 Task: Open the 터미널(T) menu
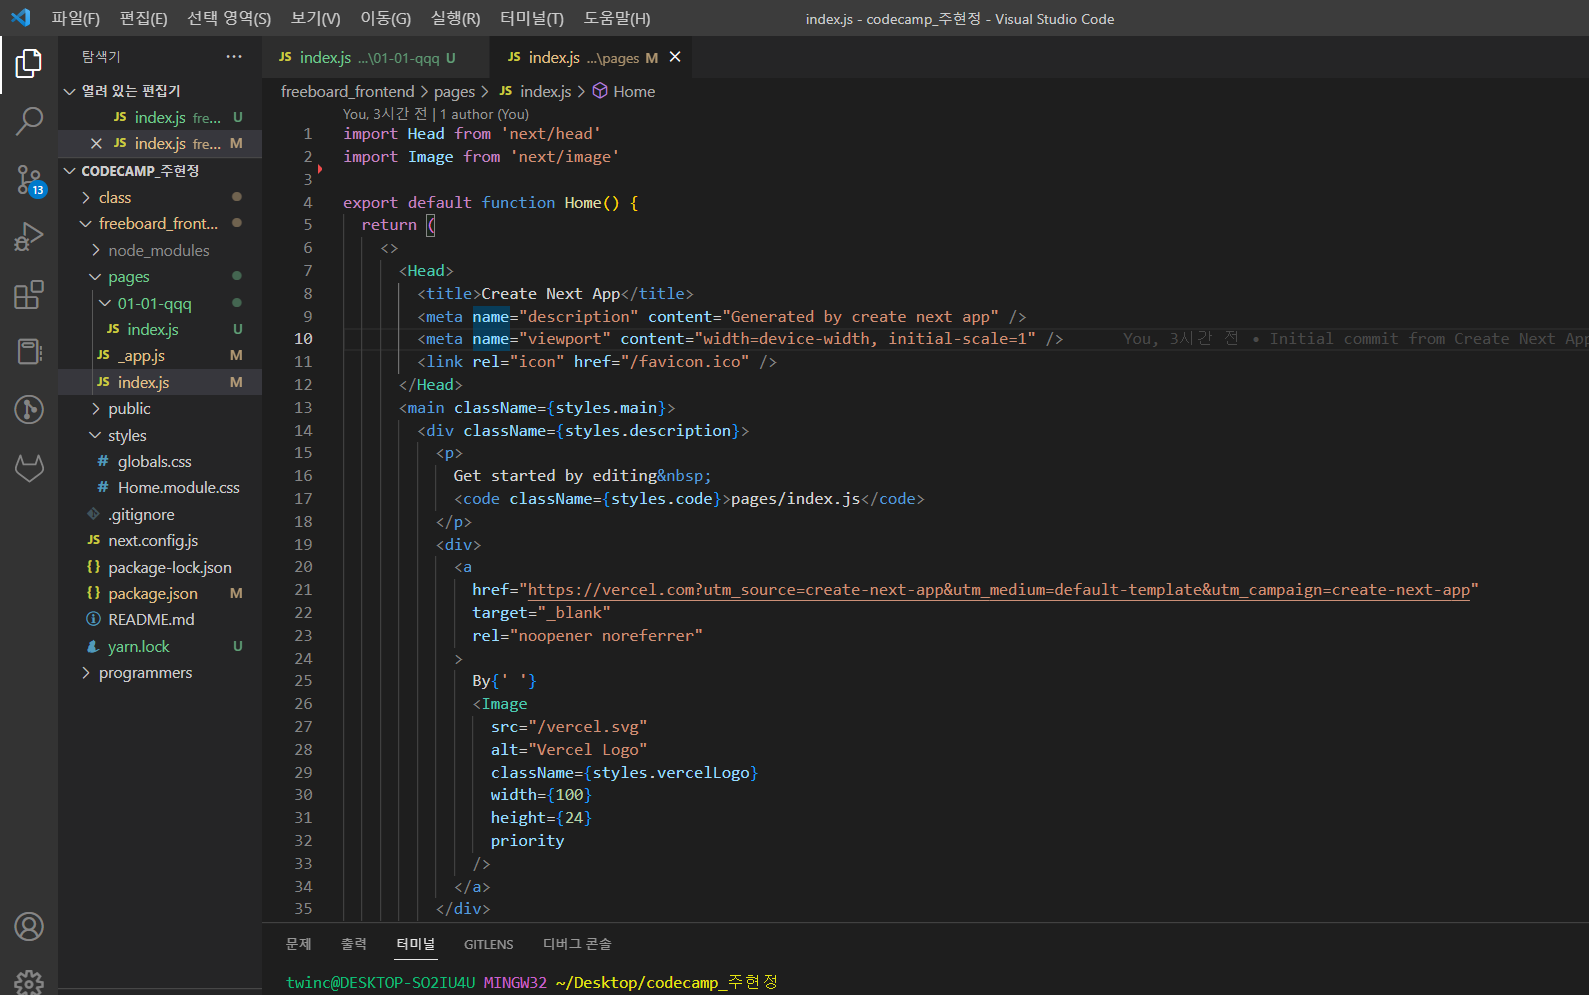pos(531,18)
